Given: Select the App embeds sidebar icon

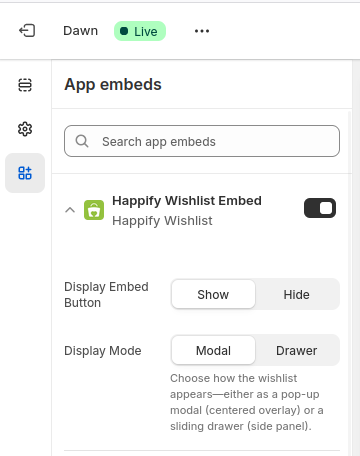Looking at the screenshot, I should 25,173.
